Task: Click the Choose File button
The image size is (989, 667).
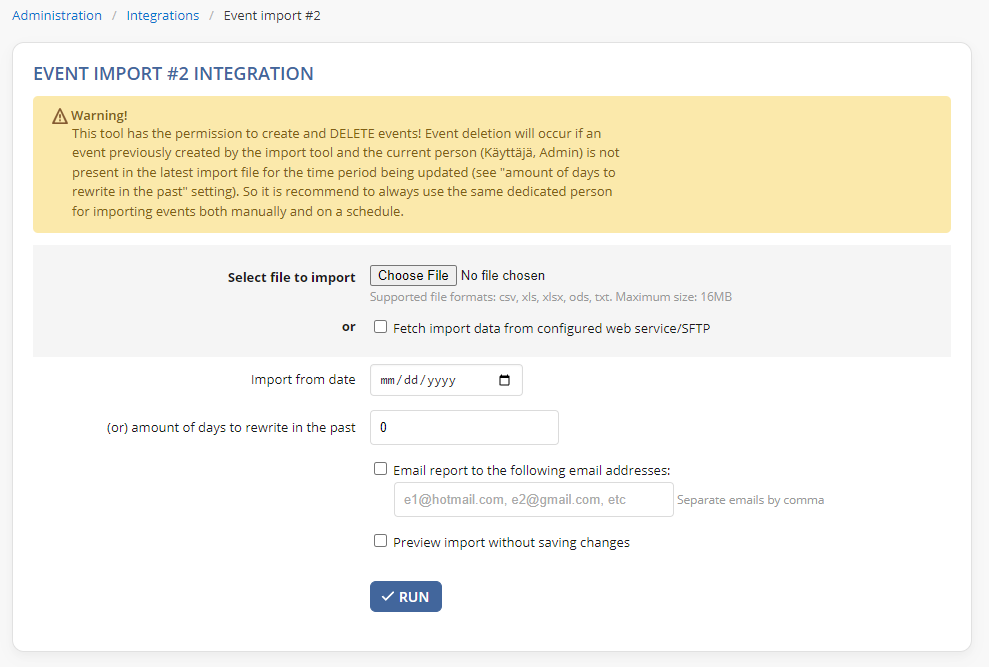Action: [x=413, y=275]
